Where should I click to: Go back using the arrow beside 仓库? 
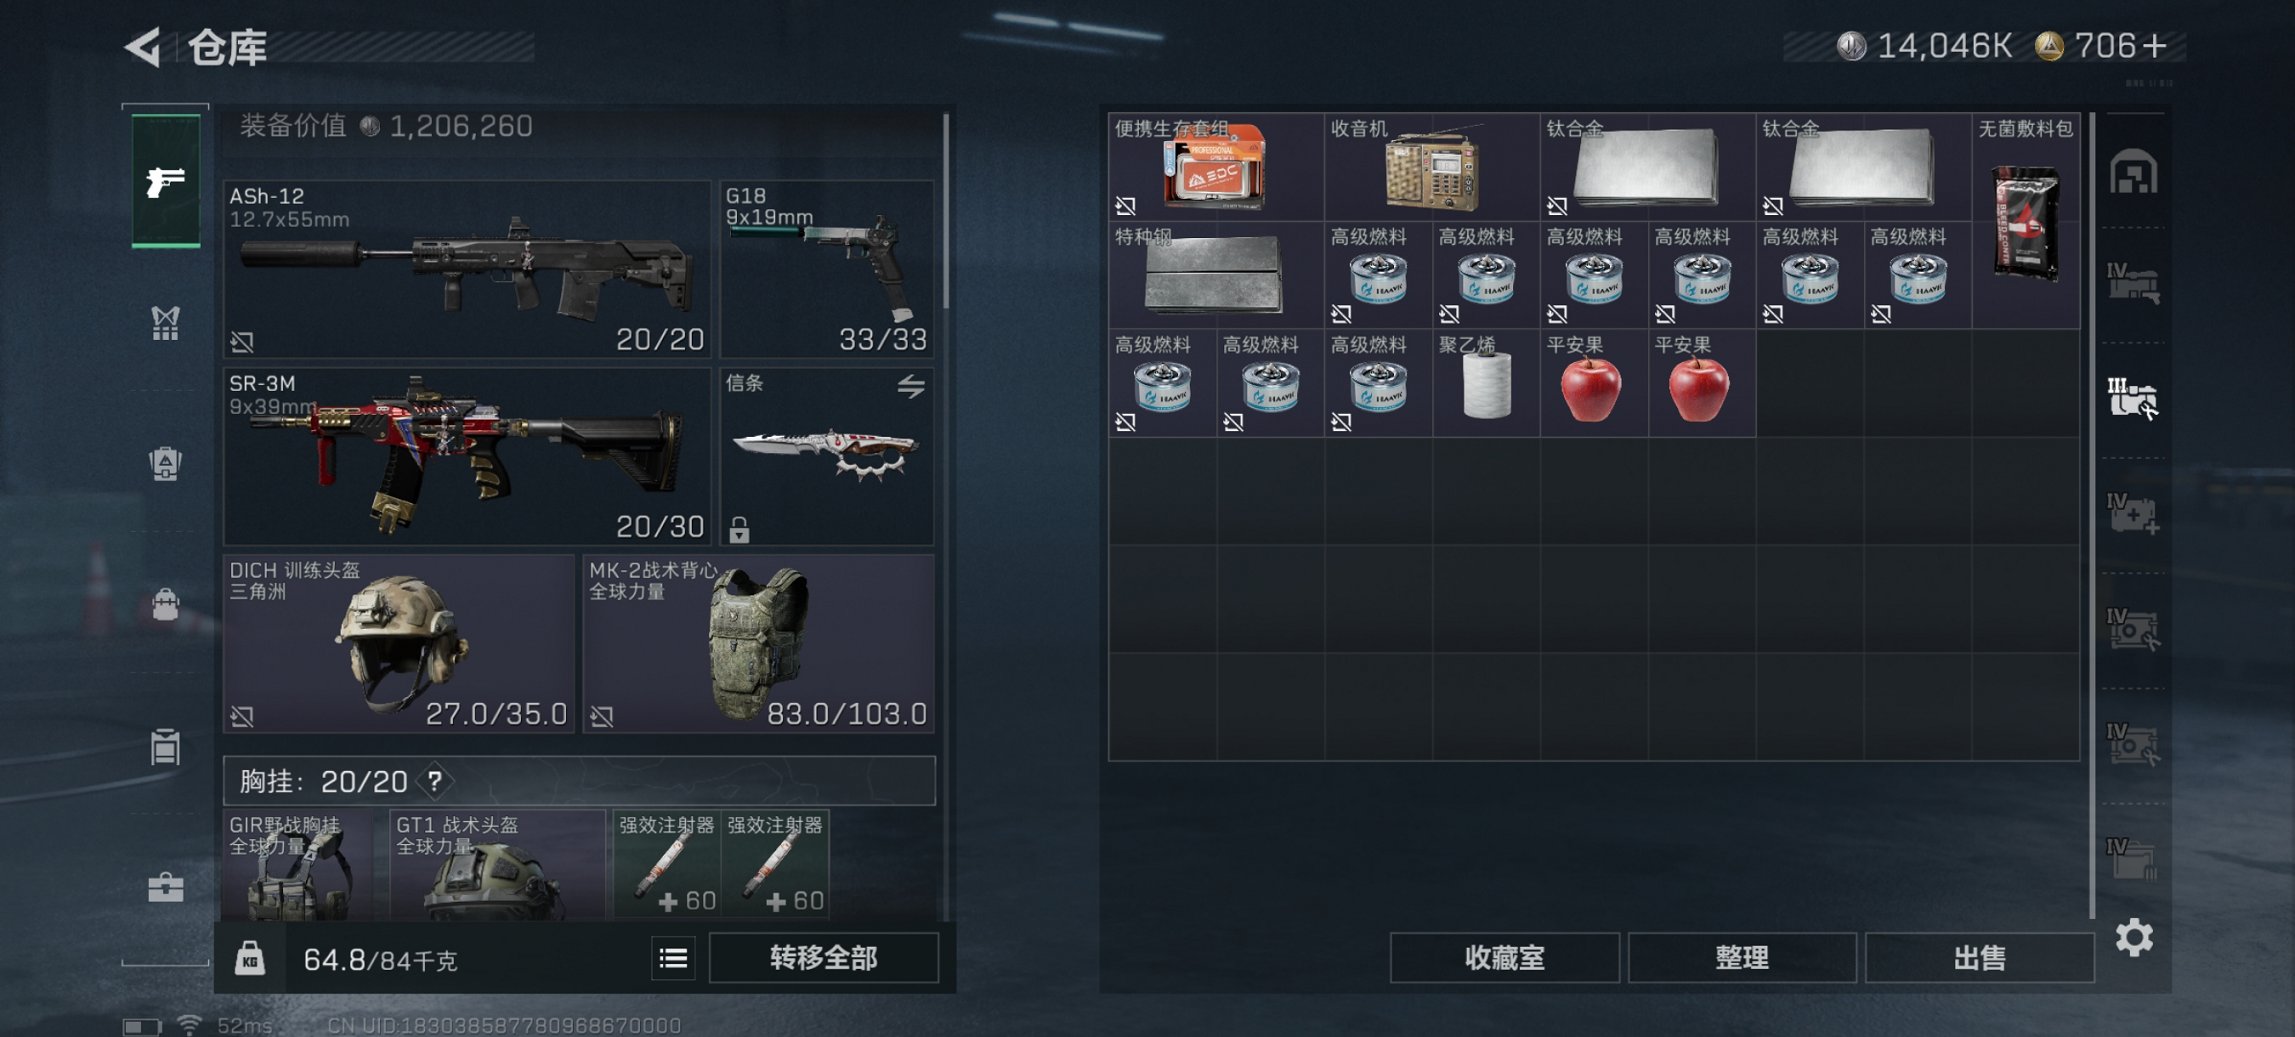point(143,46)
